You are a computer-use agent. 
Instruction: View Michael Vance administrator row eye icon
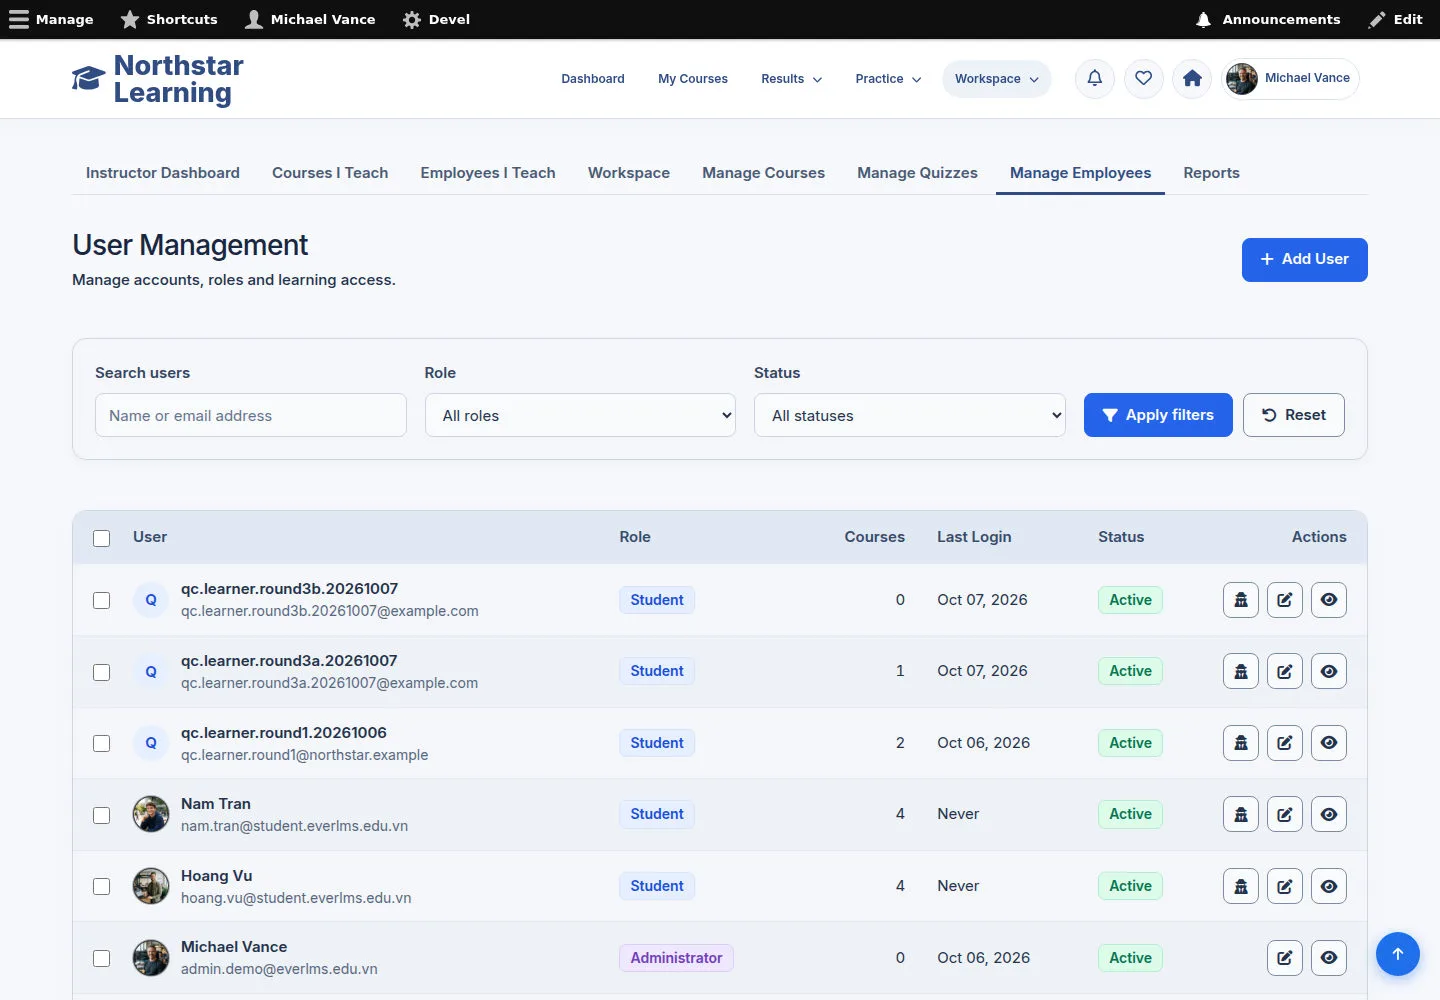[1329, 958]
